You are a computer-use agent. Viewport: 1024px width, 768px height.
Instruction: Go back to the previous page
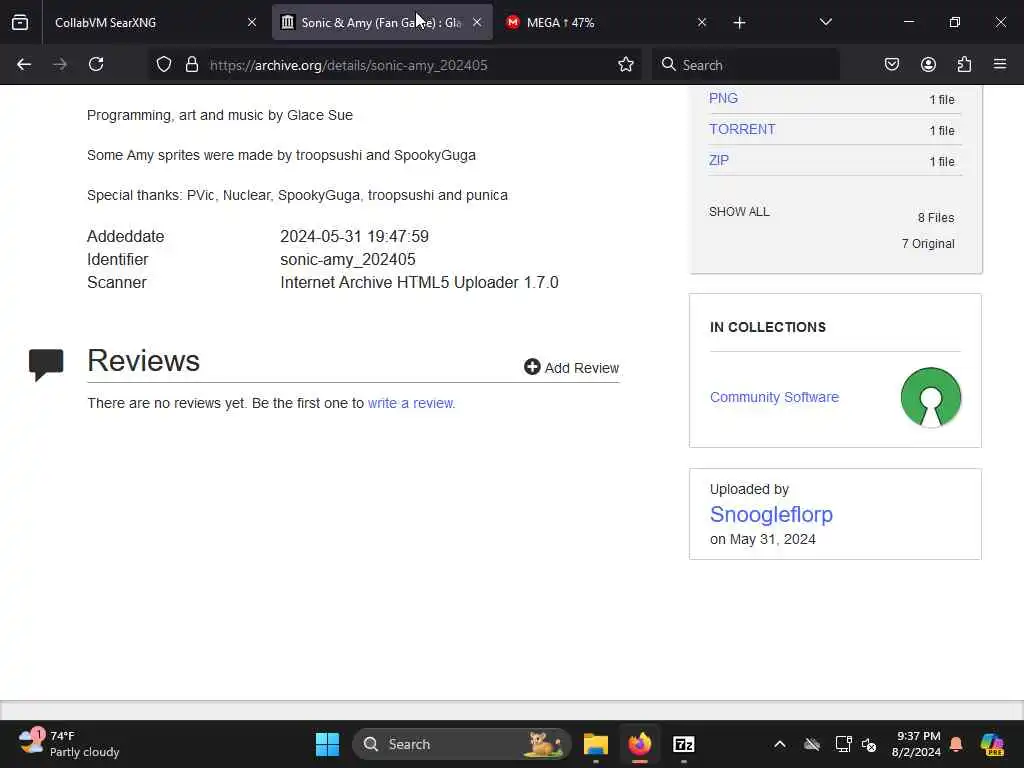click(24, 65)
